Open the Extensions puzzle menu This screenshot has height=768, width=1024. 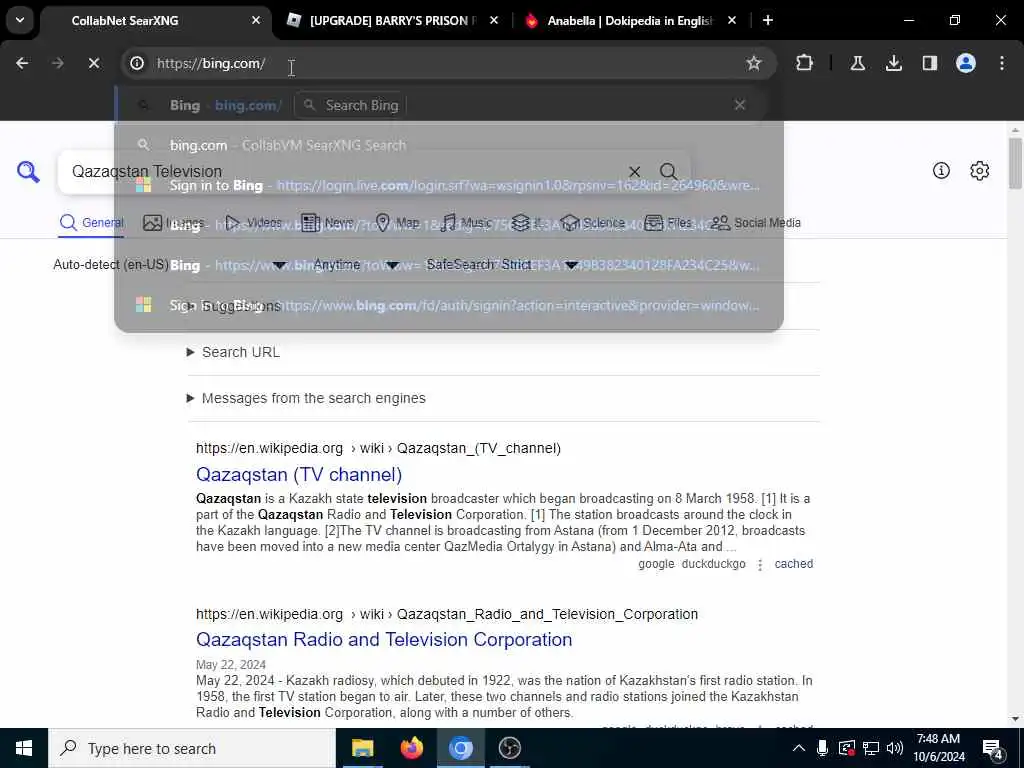805,63
